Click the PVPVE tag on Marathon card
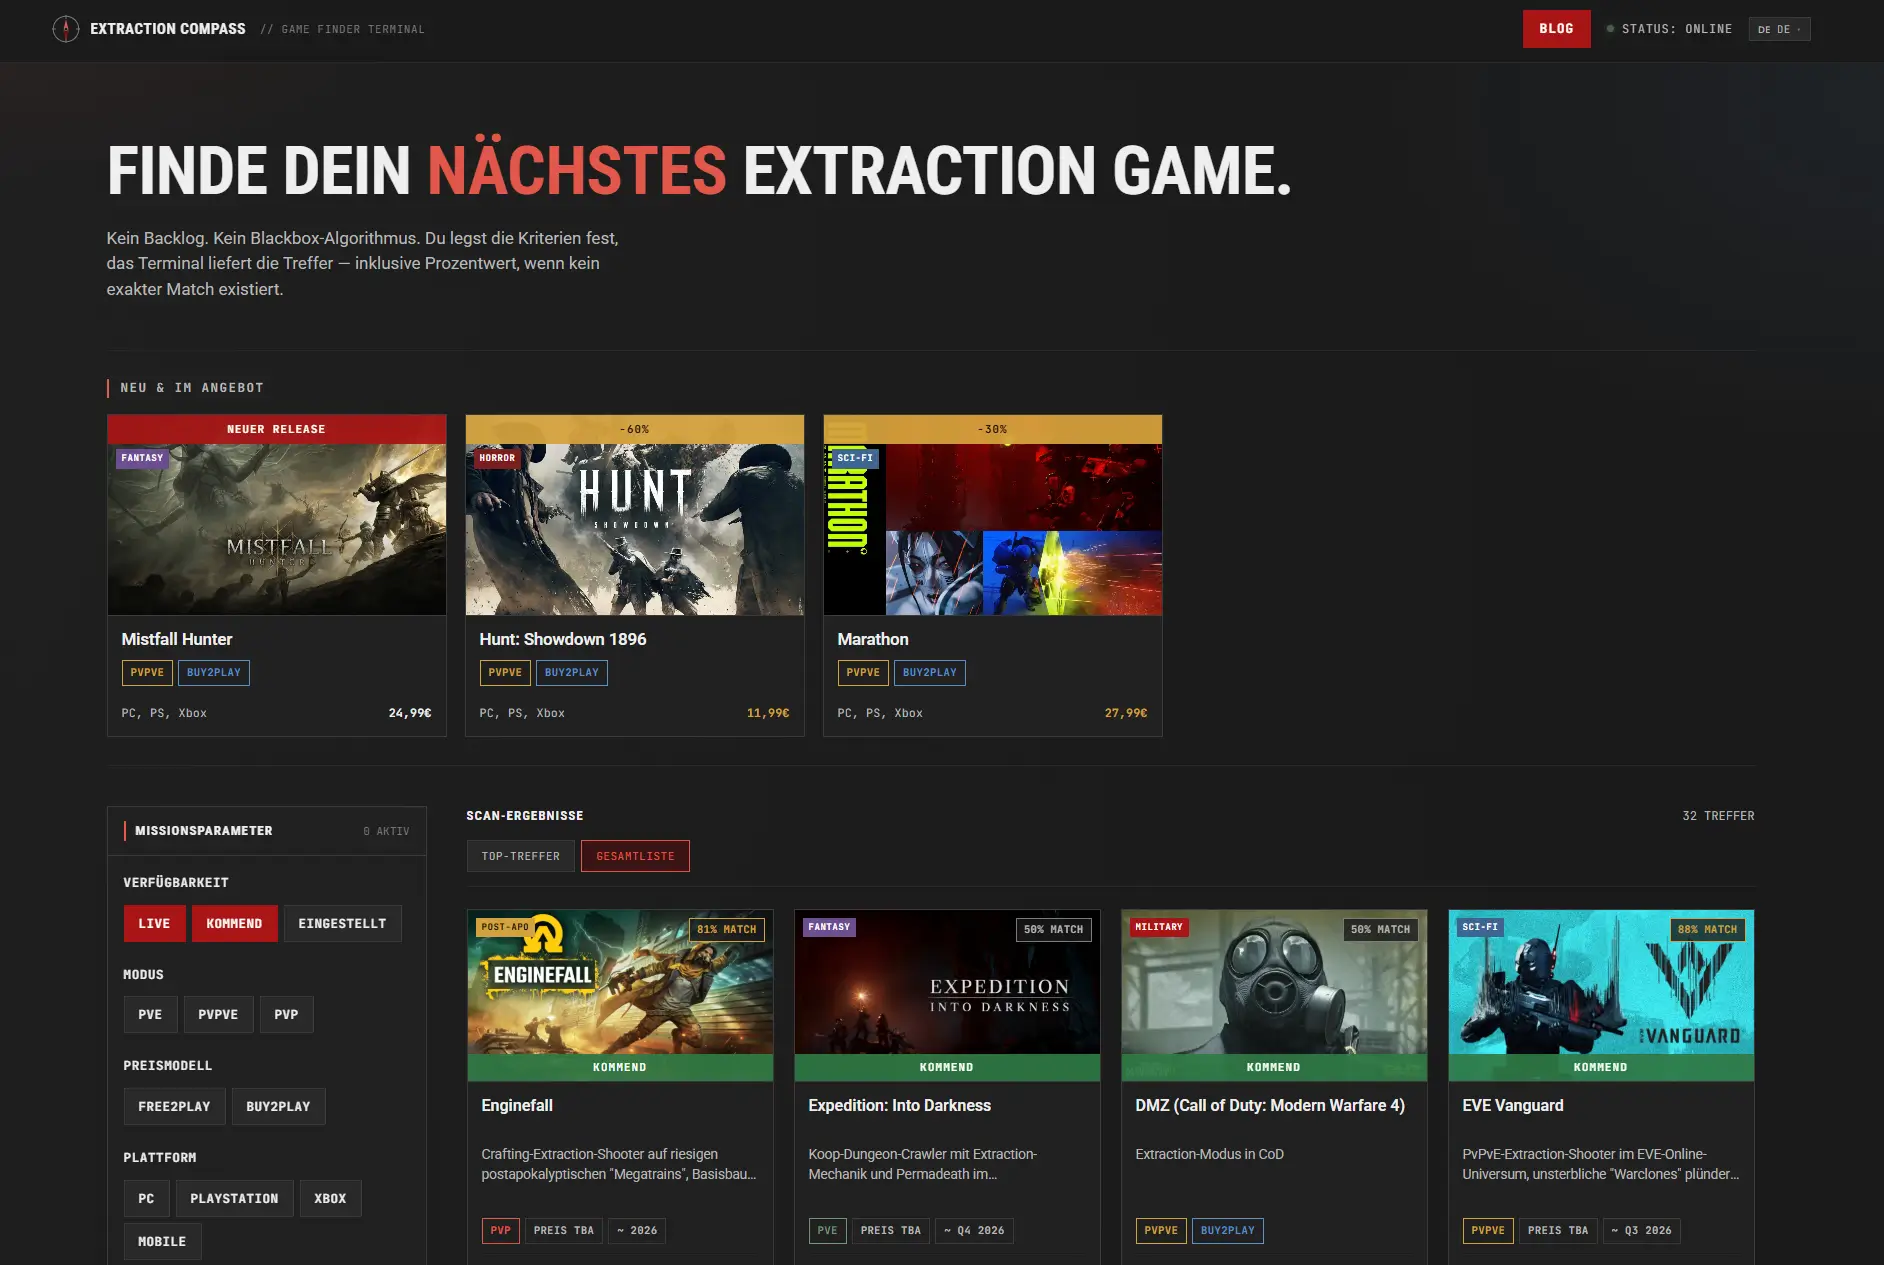 point(863,673)
